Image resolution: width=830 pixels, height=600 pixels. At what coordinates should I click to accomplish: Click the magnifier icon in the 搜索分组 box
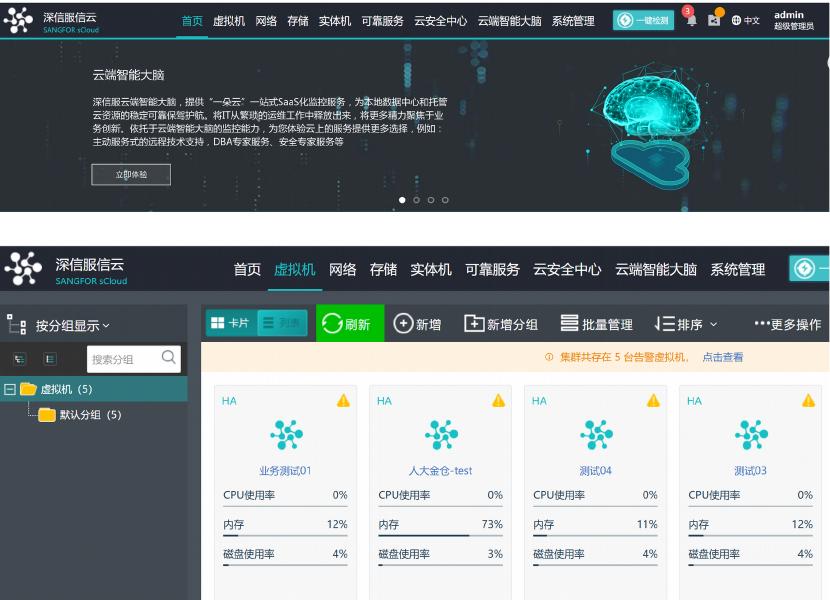168,357
